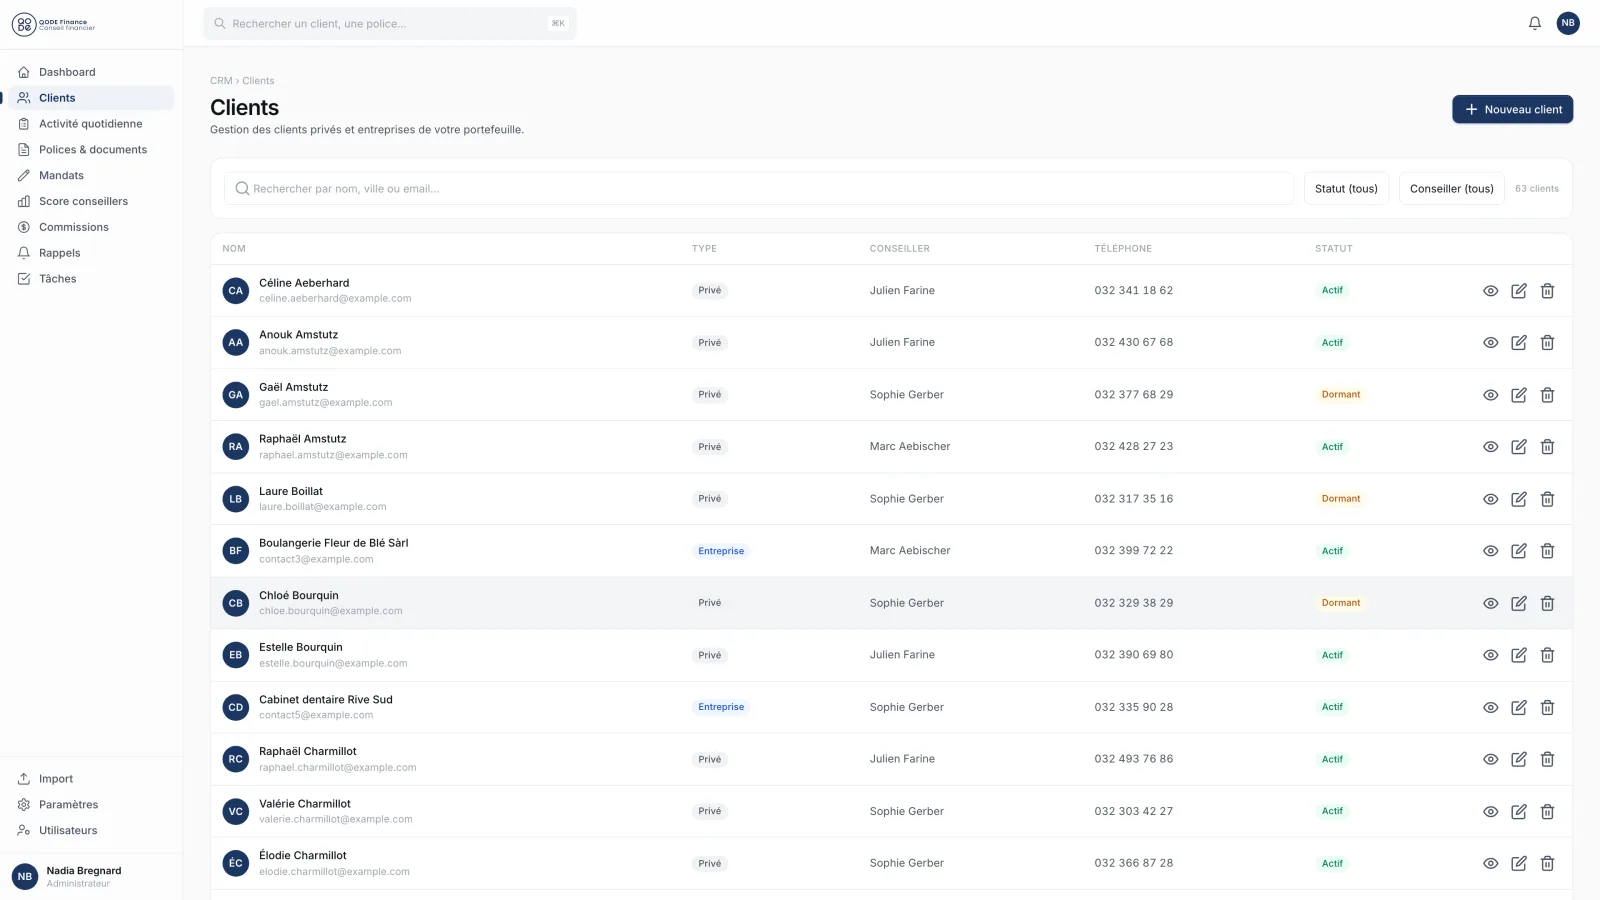1600x900 pixels.
Task: Open Activité quotidienne page
Action: click(91, 124)
